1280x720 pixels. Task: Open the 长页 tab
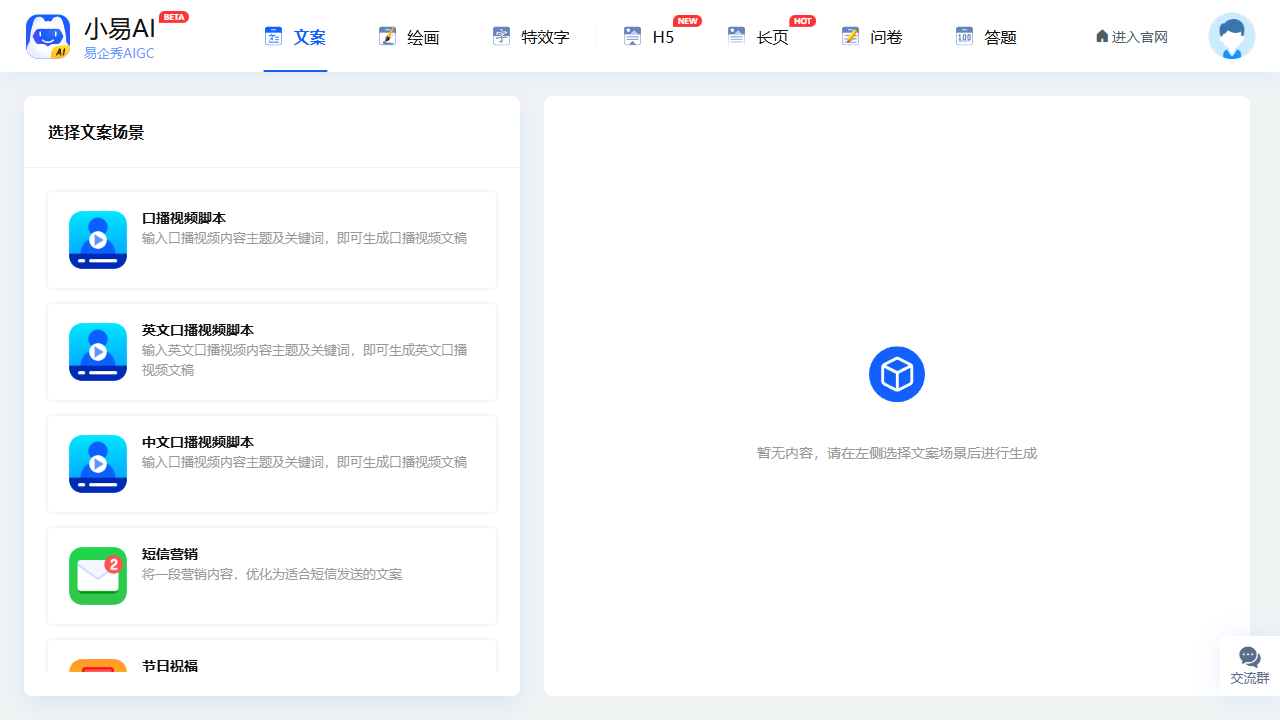[x=759, y=37]
